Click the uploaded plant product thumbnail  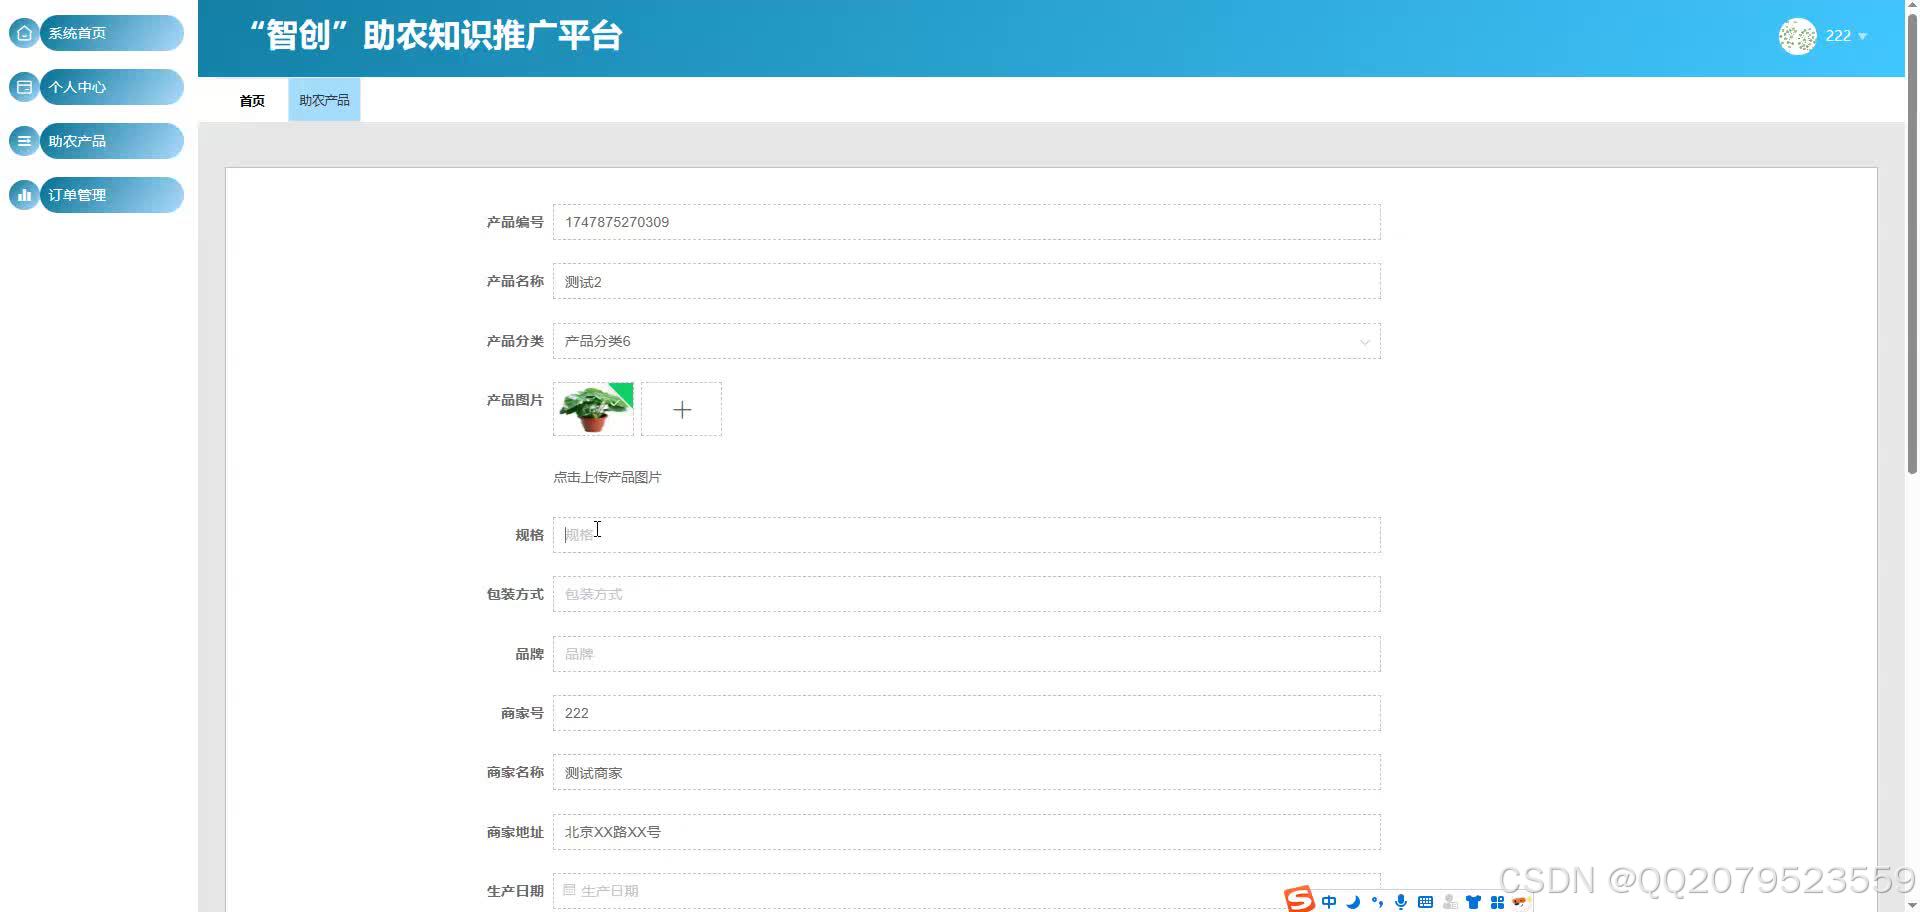pyautogui.click(x=593, y=409)
